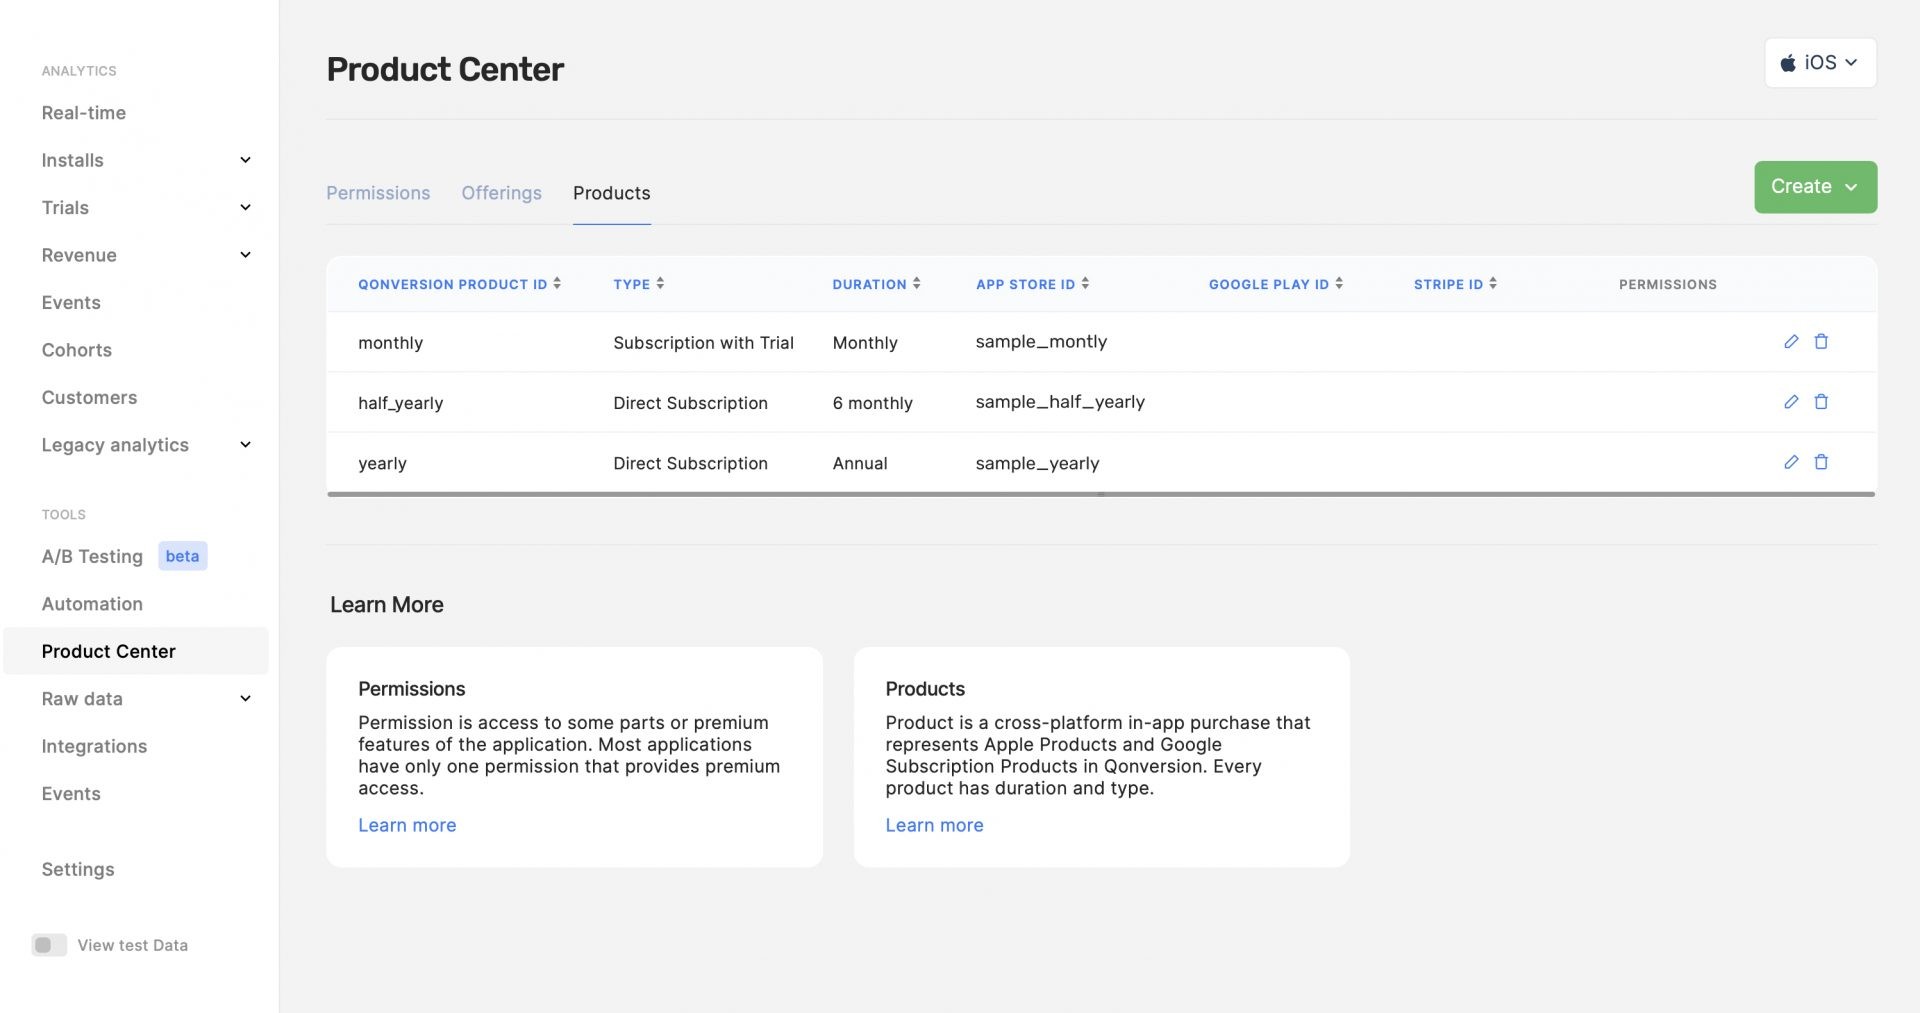Edit the half_yearly product row
The height and width of the screenshot is (1013, 1920).
(1790, 402)
